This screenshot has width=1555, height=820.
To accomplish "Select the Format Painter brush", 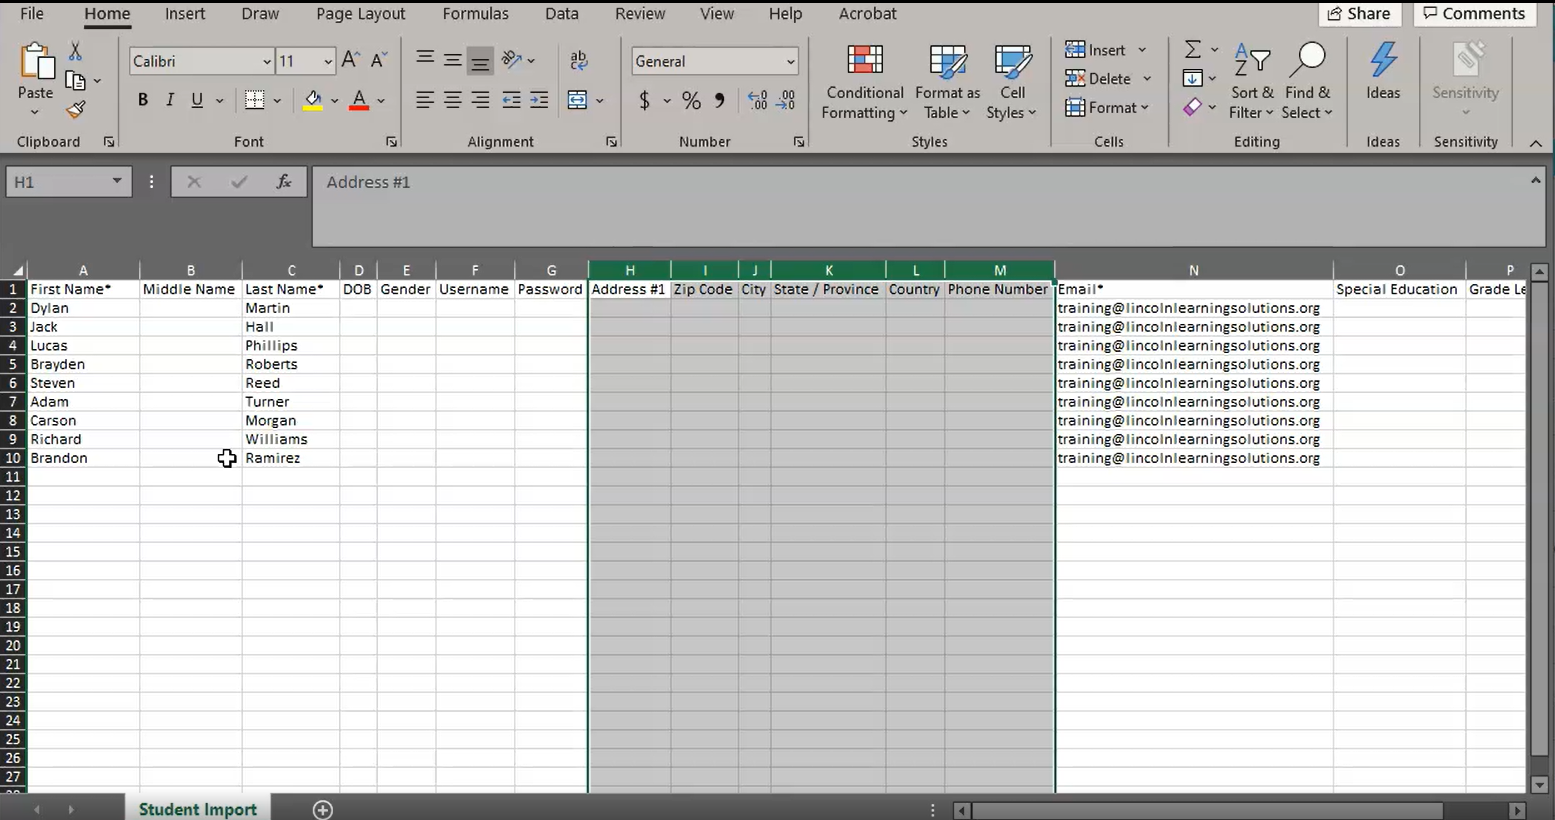I will click(75, 110).
